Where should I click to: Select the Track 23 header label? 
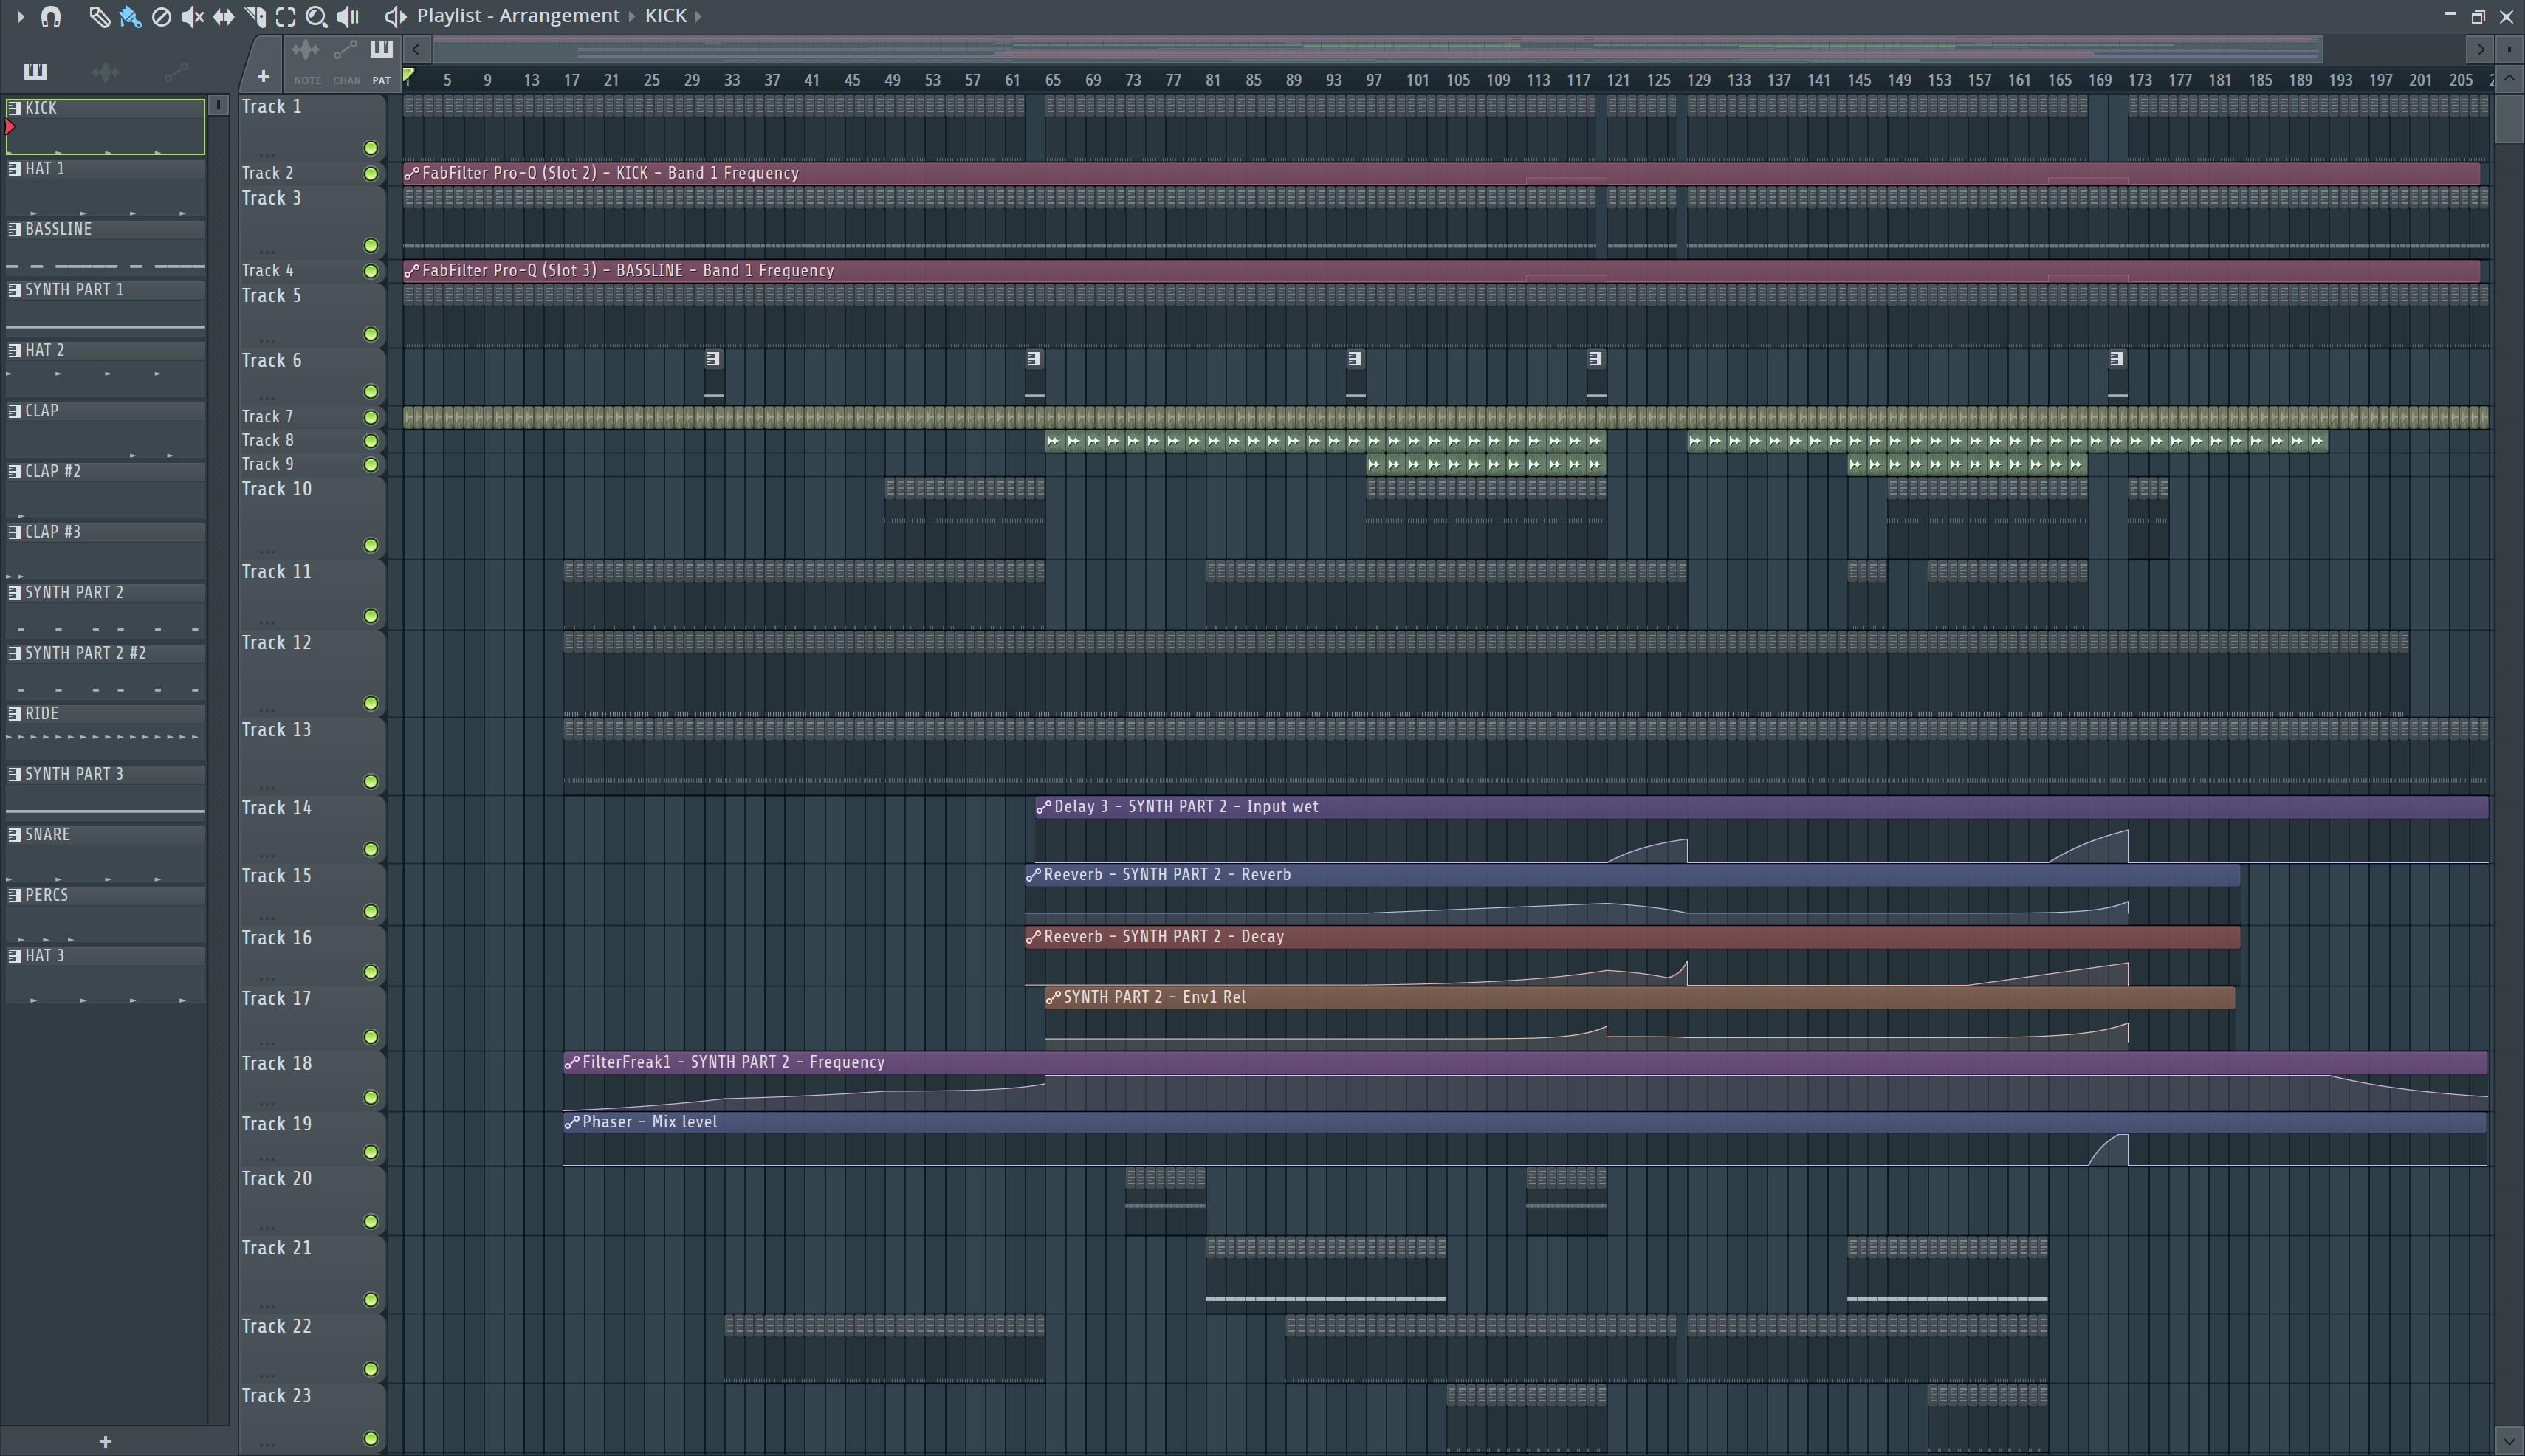[x=277, y=1395]
